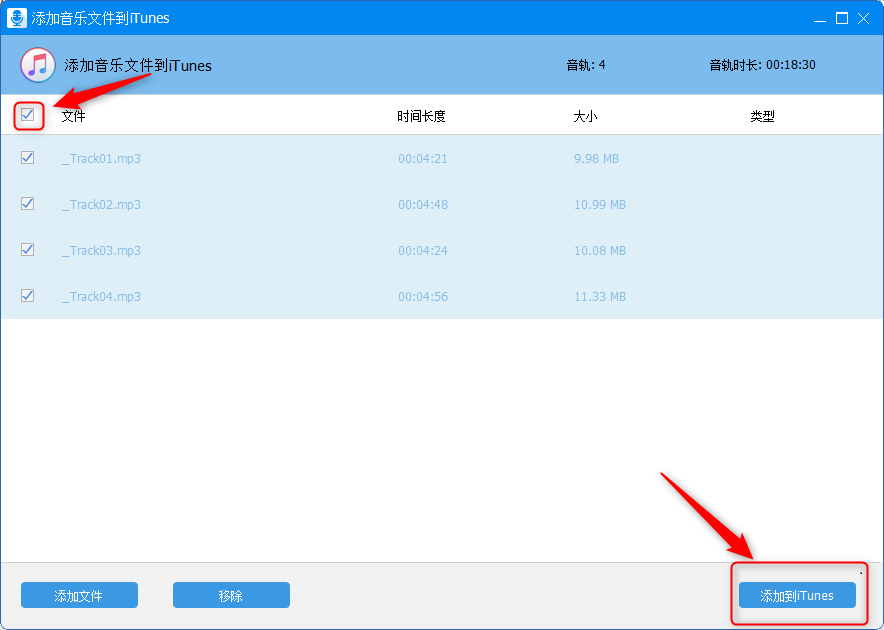The image size is (884, 630).
Task: Click the 文件 column header
Action: click(73, 116)
